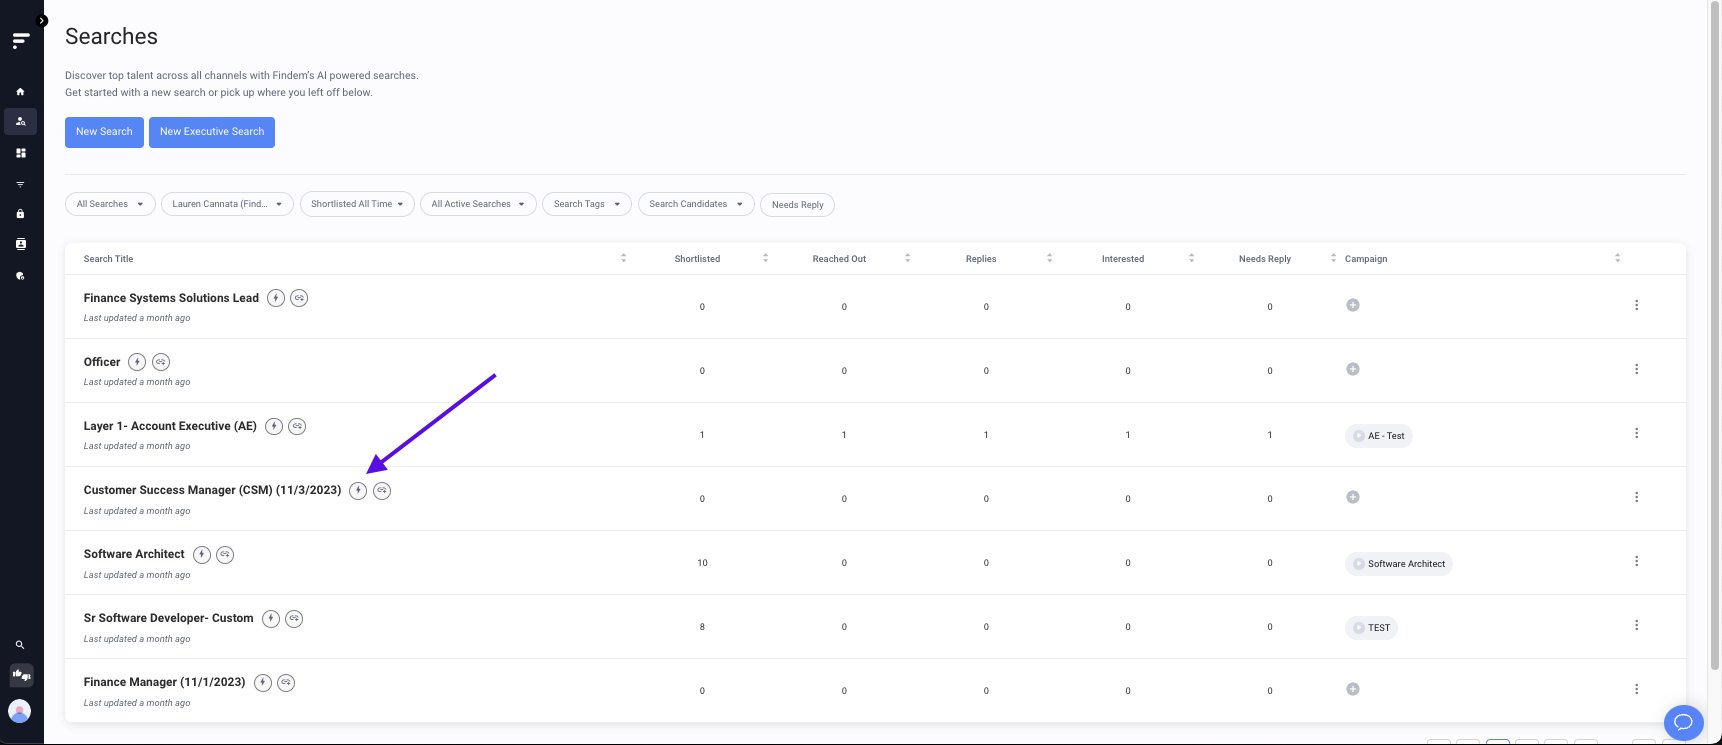Sort by the Reached Out column header

[839, 259]
